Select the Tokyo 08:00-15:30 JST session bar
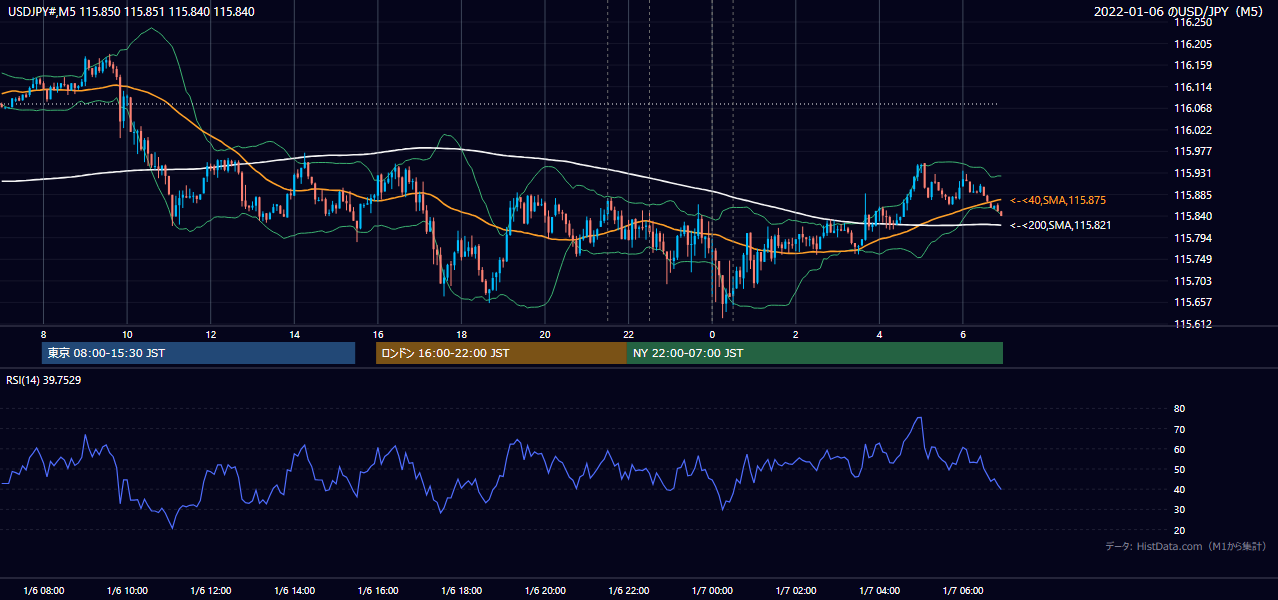 pos(199,353)
